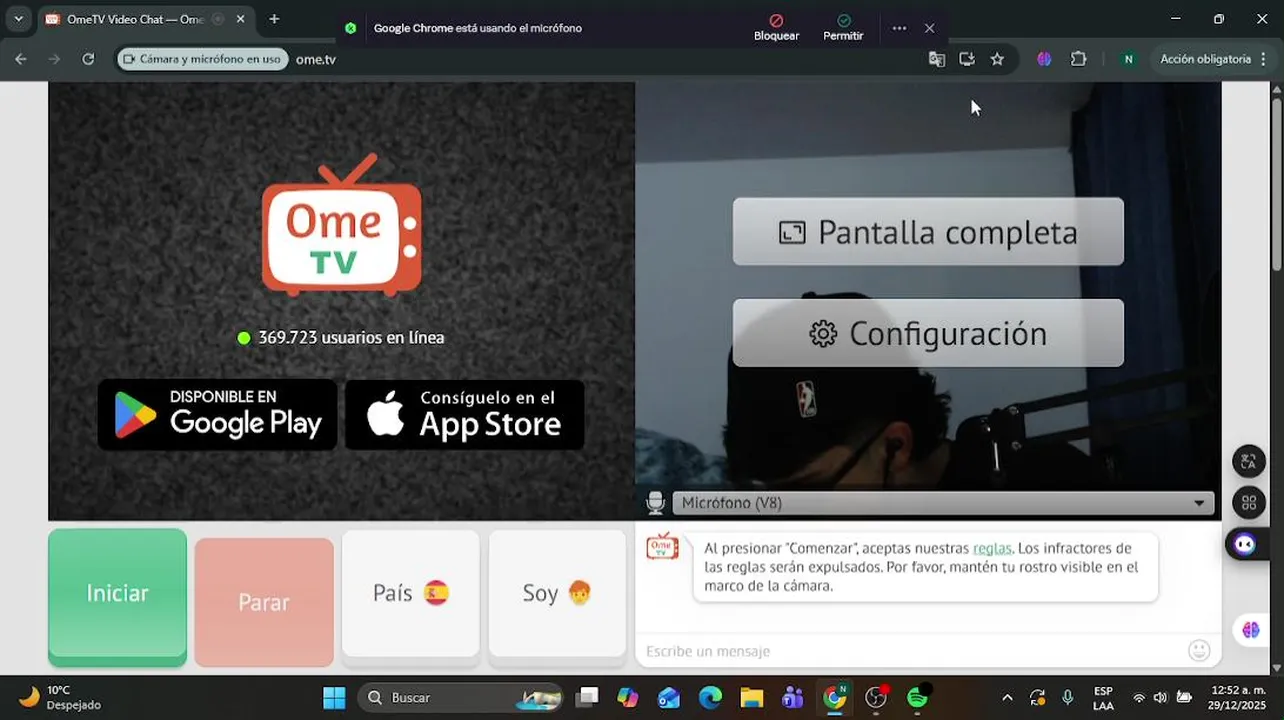Open the purple brain extension icon
This screenshot has width=1284, height=720.
click(x=1044, y=59)
